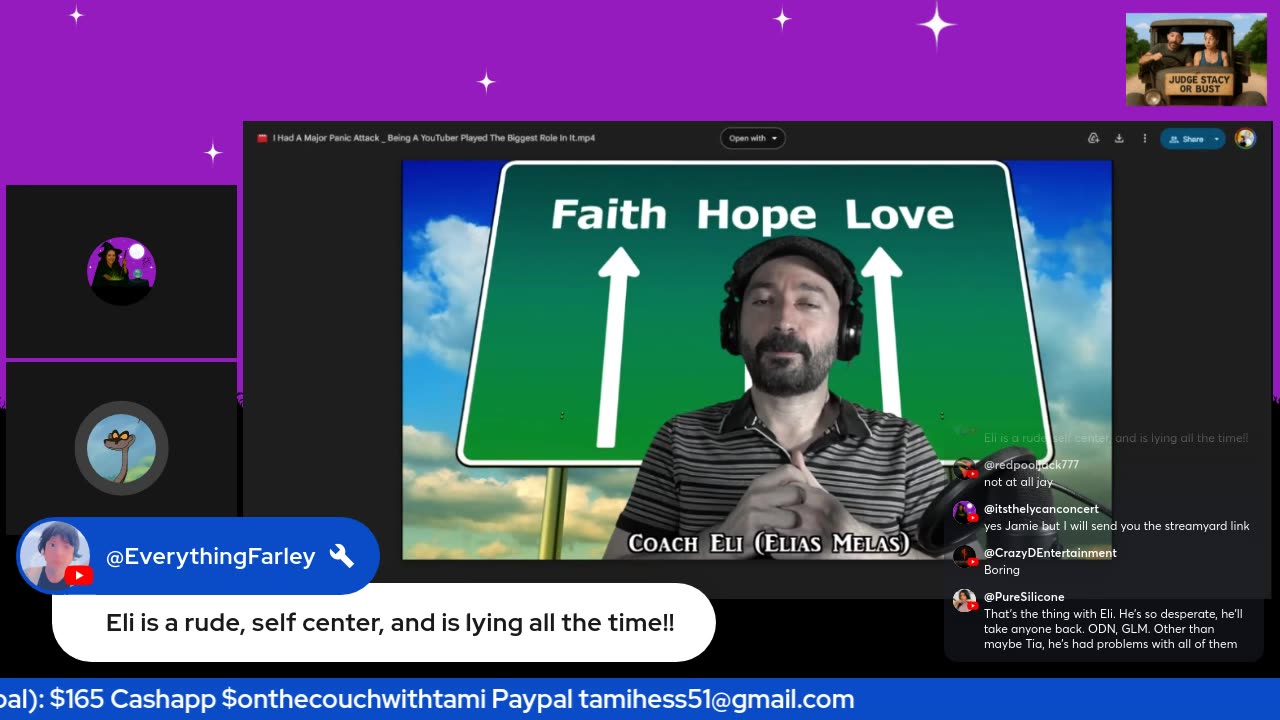This screenshot has width=1280, height=720.
Task: Click the Add shortcut to Drive icon
Action: 1094,139
